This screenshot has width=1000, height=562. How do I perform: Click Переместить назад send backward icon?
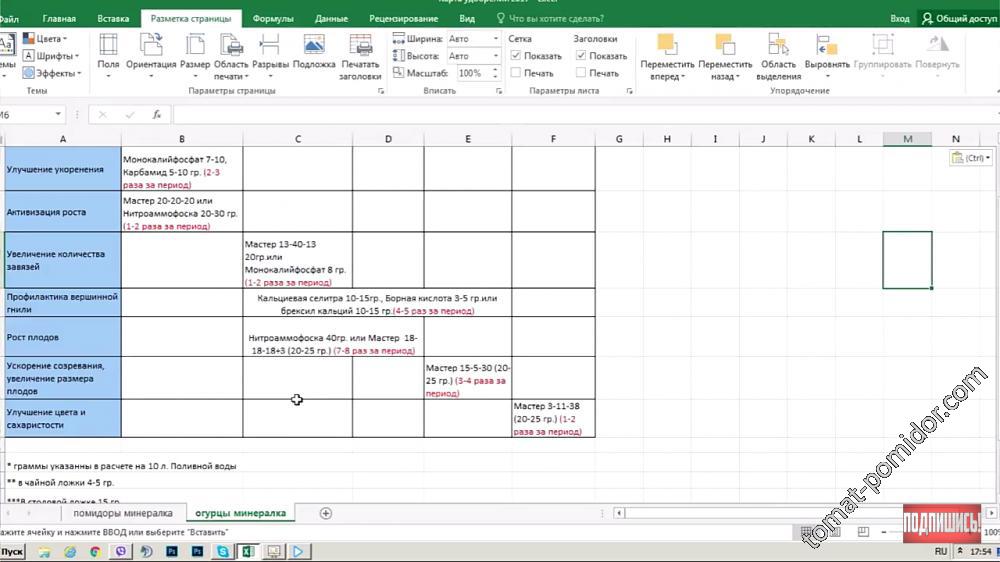pyautogui.click(x=725, y=56)
